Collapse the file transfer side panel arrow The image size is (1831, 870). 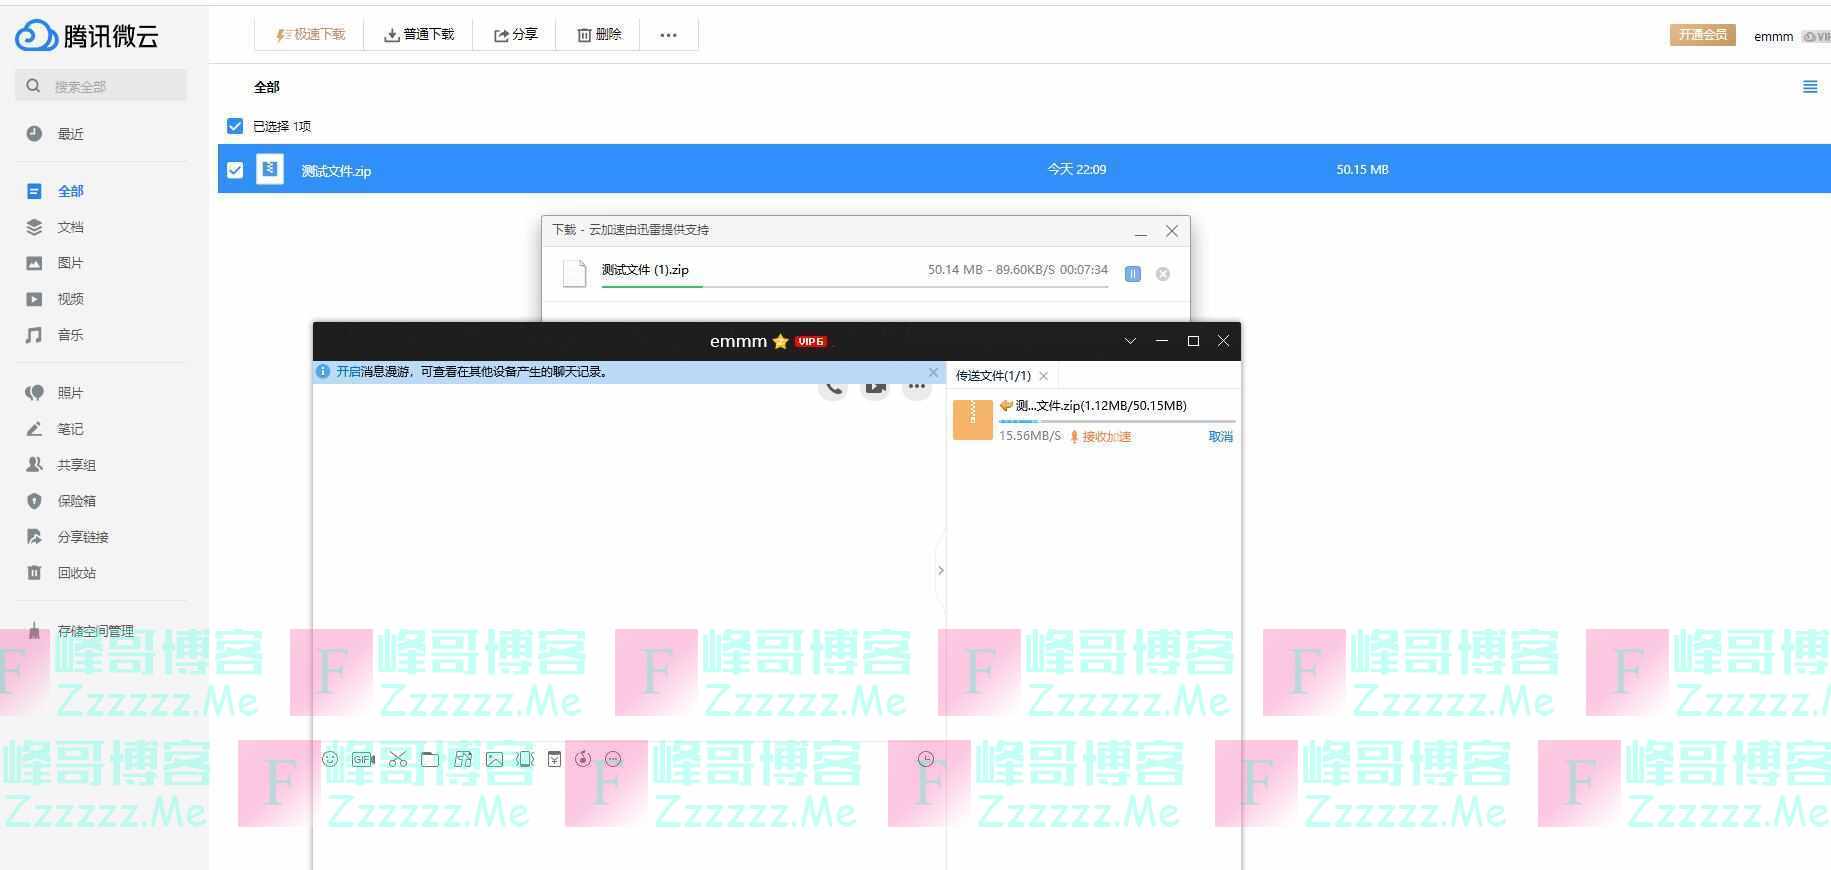[x=940, y=570]
